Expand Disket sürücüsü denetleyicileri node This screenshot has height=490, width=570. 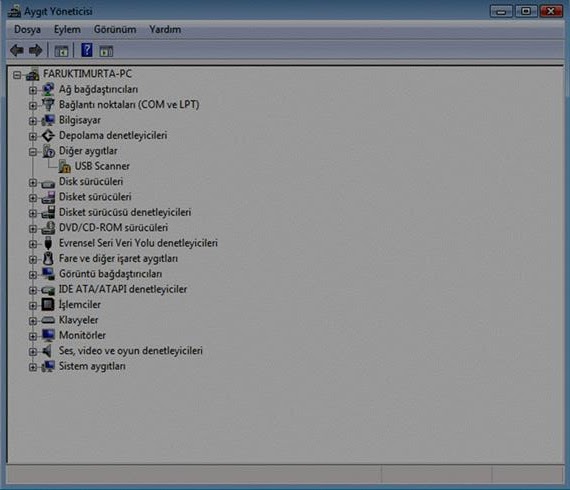point(33,213)
